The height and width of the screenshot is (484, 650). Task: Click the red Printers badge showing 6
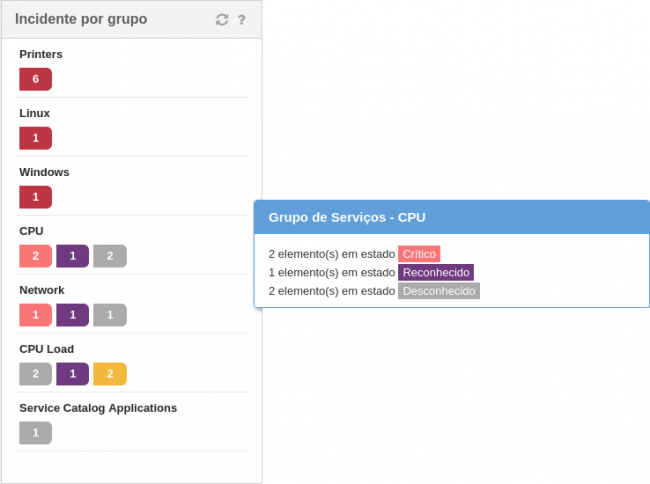pos(35,79)
